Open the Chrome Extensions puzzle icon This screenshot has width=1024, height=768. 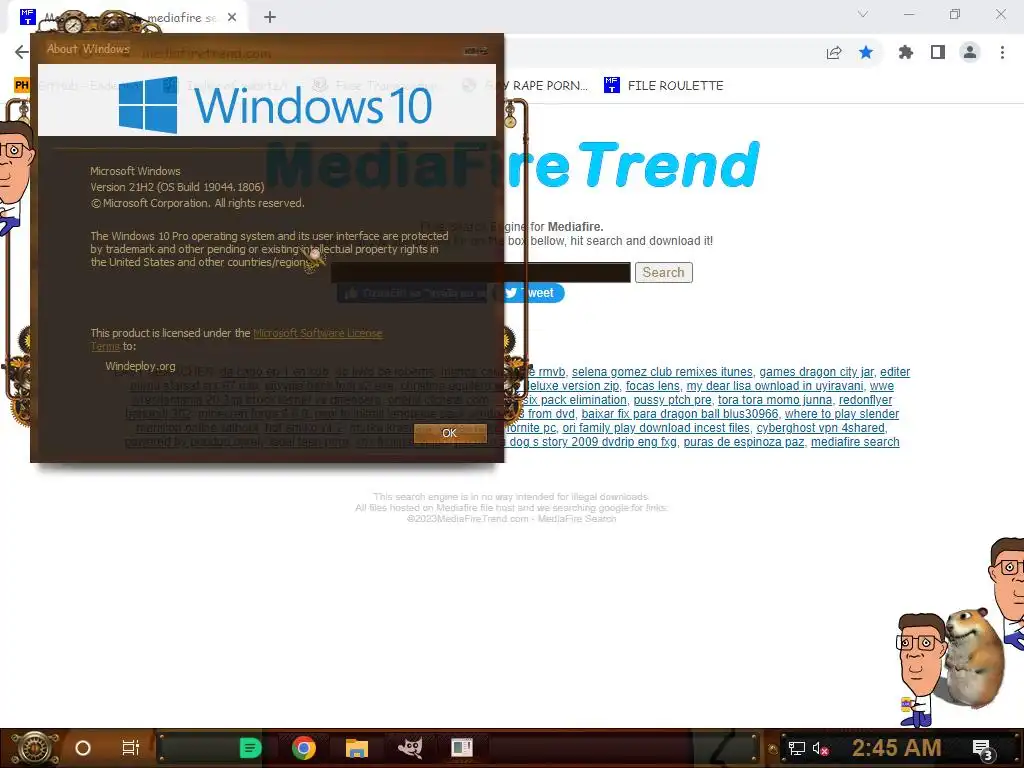tap(905, 52)
